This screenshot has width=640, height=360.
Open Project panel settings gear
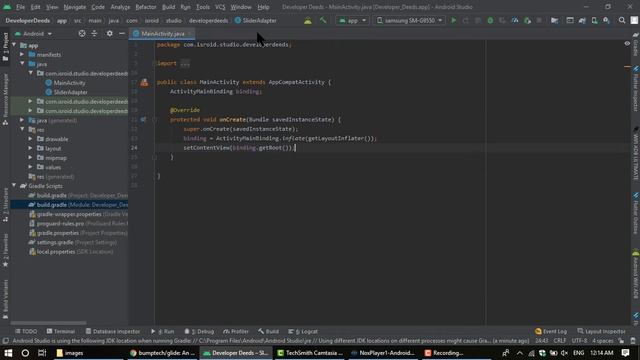(x=109, y=33)
